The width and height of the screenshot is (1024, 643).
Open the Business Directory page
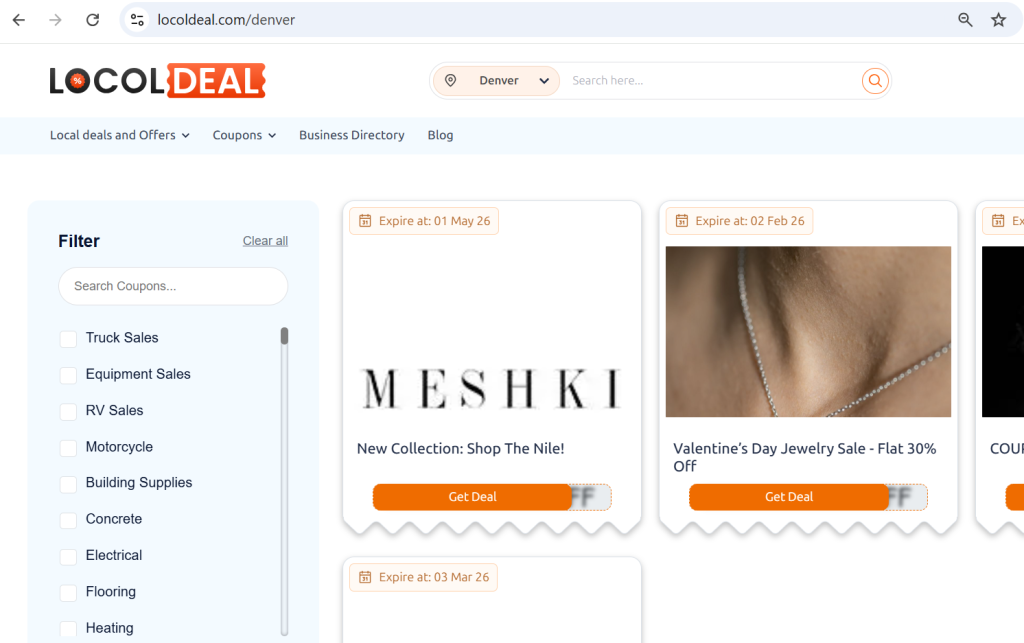point(351,135)
